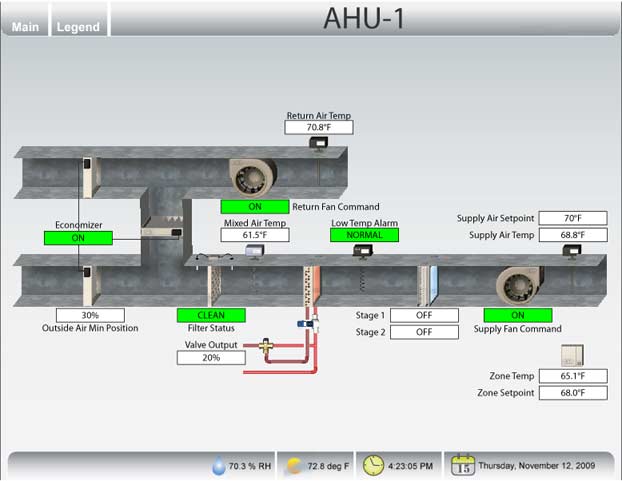
Task: Click the heating coil in the duct
Action: point(312,286)
